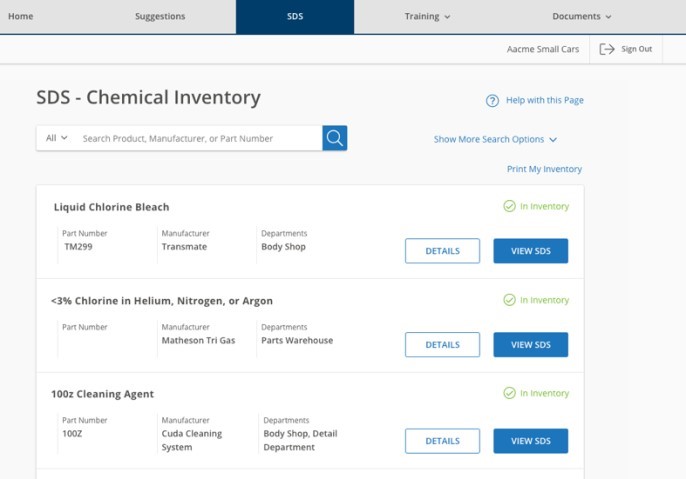Open the Suggestions tab
The width and height of the screenshot is (686, 479).
(x=160, y=17)
